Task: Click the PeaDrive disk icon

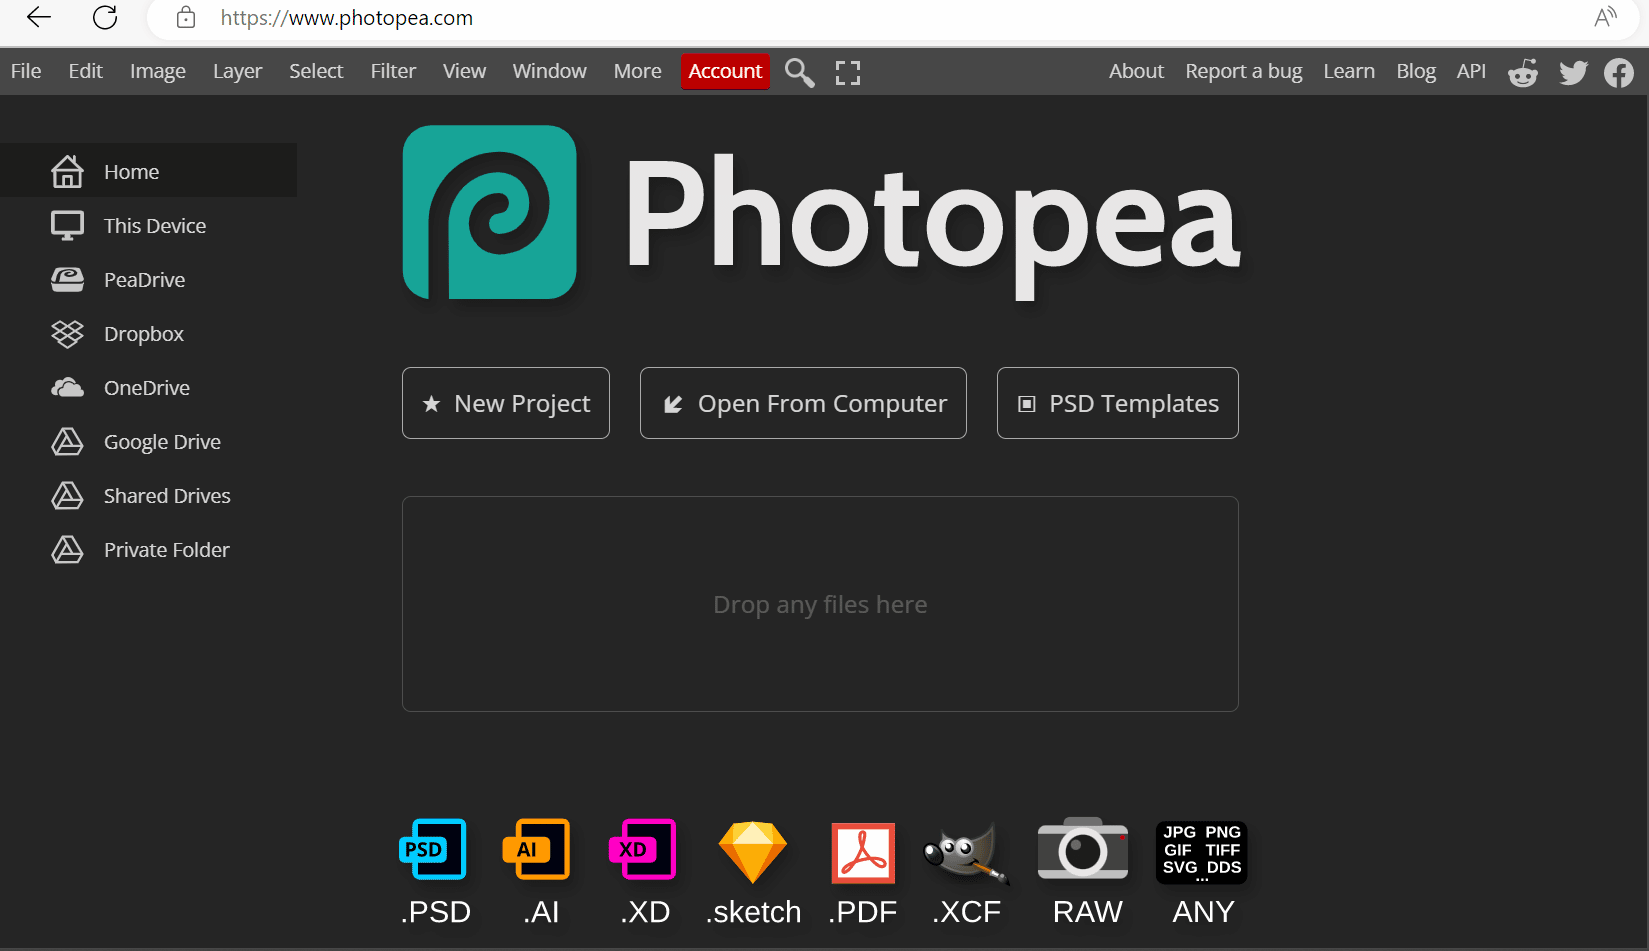Action: pyautogui.click(x=67, y=279)
